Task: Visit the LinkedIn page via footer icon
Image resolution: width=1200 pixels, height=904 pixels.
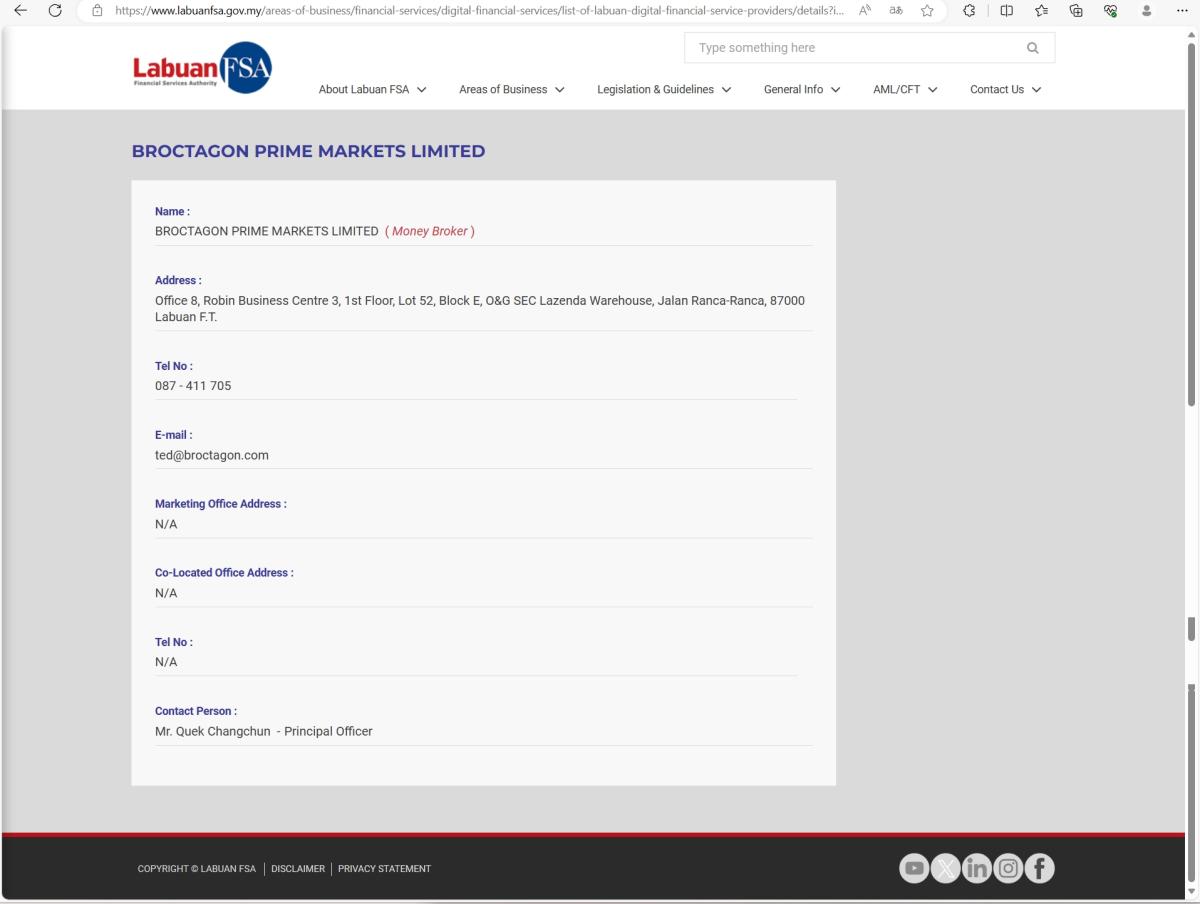Action: (x=976, y=869)
